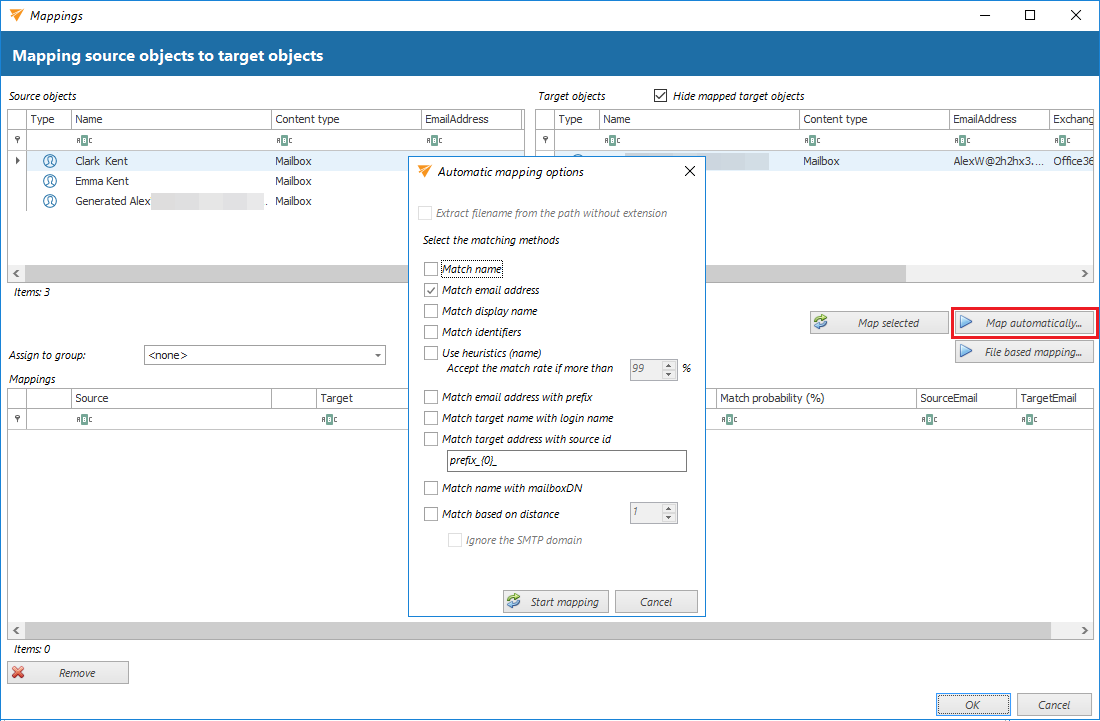Enable the Match name checkbox

pyautogui.click(x=431, y=269)
